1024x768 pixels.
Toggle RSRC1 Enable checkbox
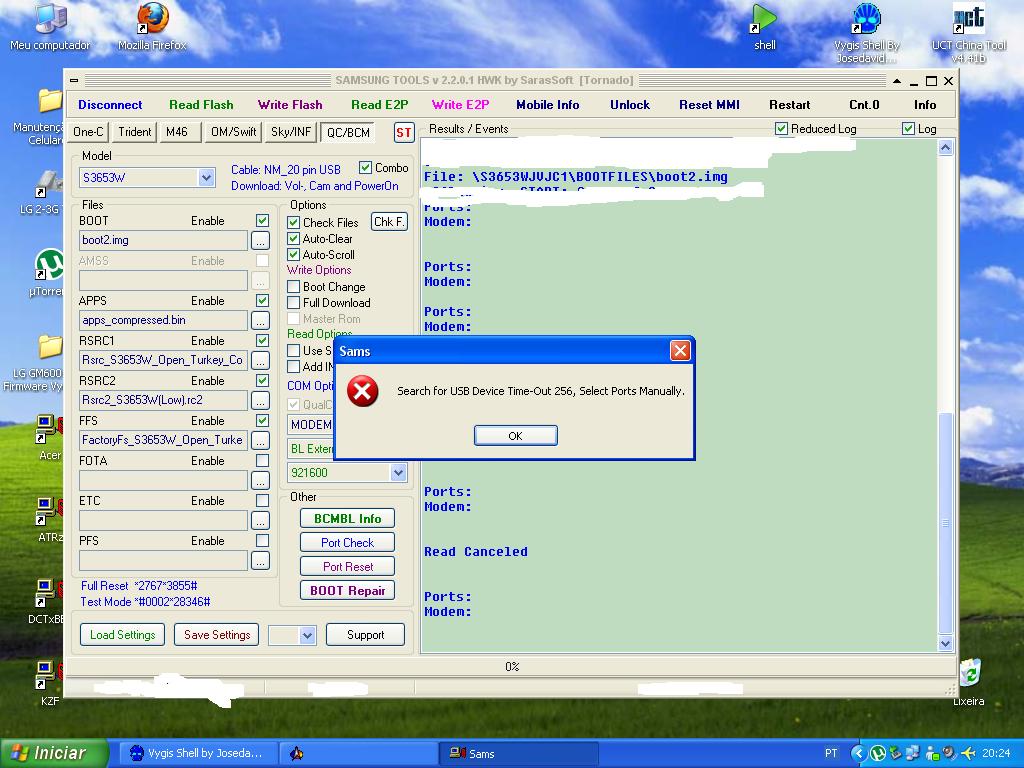263,340
